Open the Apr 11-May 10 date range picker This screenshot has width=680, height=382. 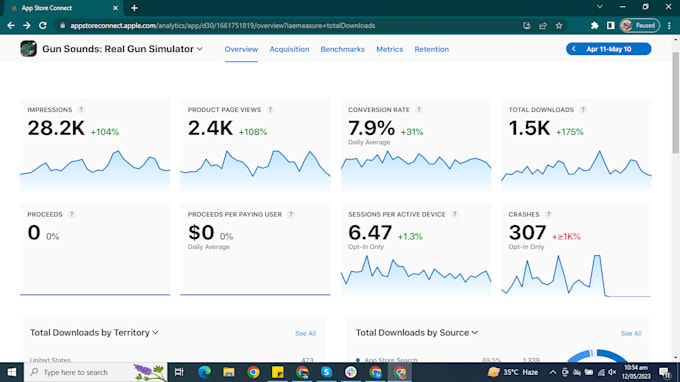point(608,49)
